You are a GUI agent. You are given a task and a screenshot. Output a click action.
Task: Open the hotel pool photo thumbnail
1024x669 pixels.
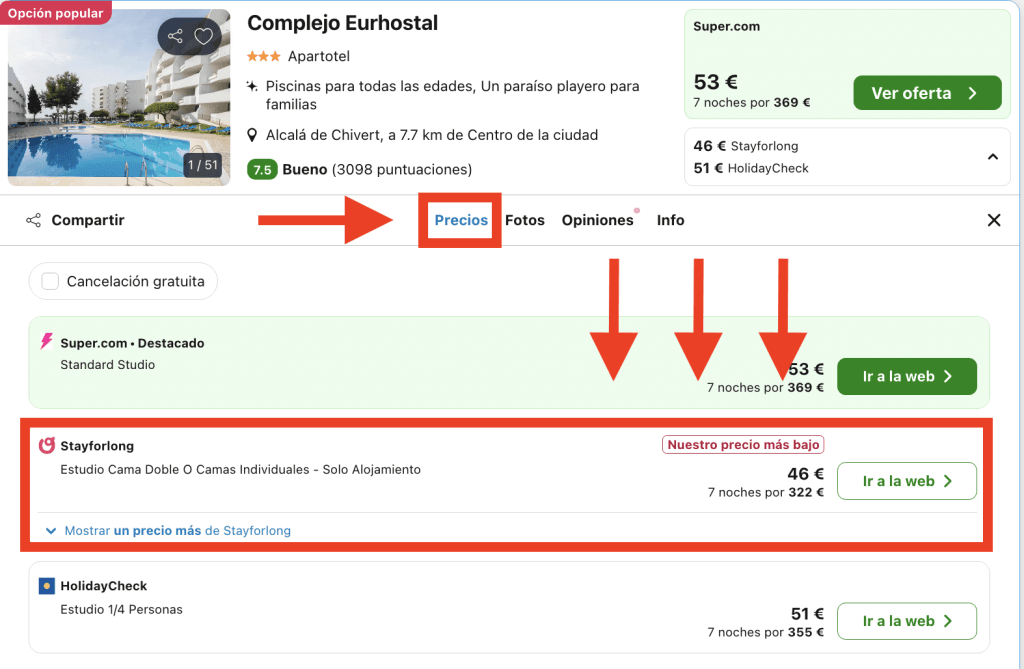click(x=119, y=97)
